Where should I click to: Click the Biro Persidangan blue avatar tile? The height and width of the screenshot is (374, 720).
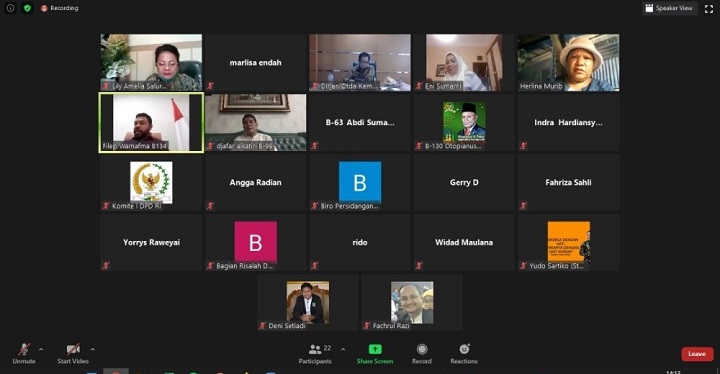click(360, 182)
